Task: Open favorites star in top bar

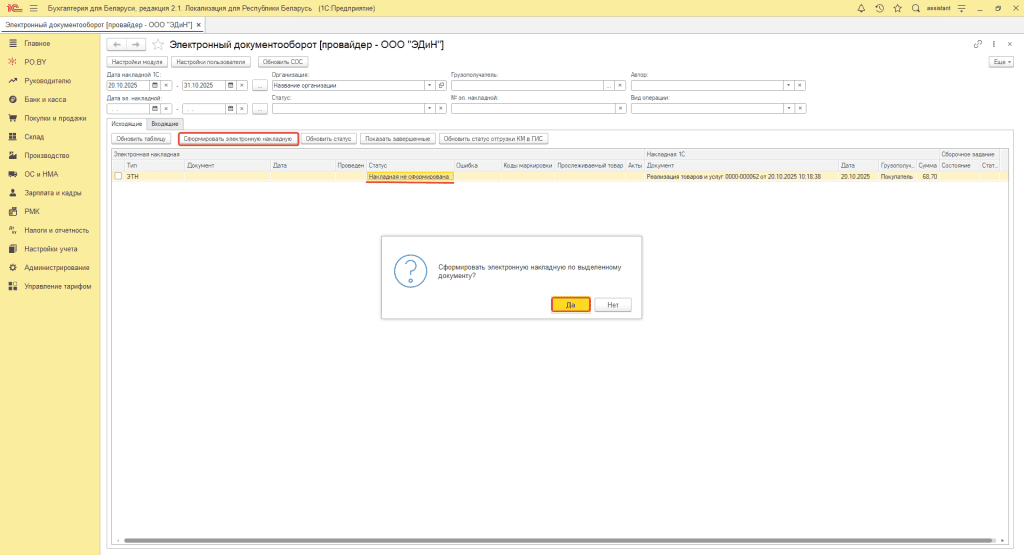Action: pos(897,8)
